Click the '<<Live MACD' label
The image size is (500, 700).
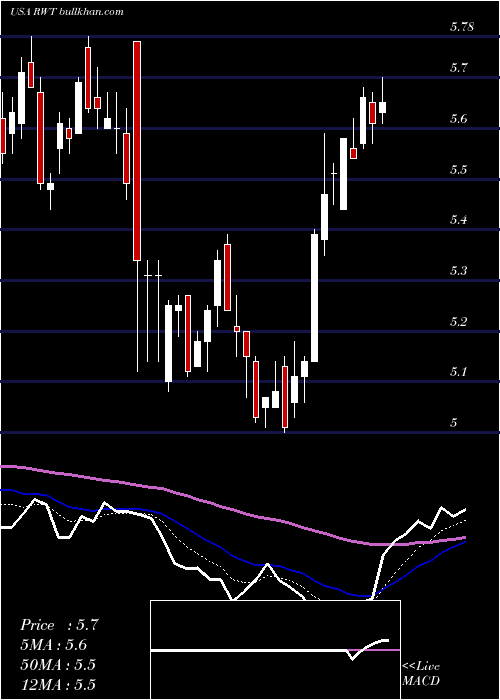click(421, 674)
